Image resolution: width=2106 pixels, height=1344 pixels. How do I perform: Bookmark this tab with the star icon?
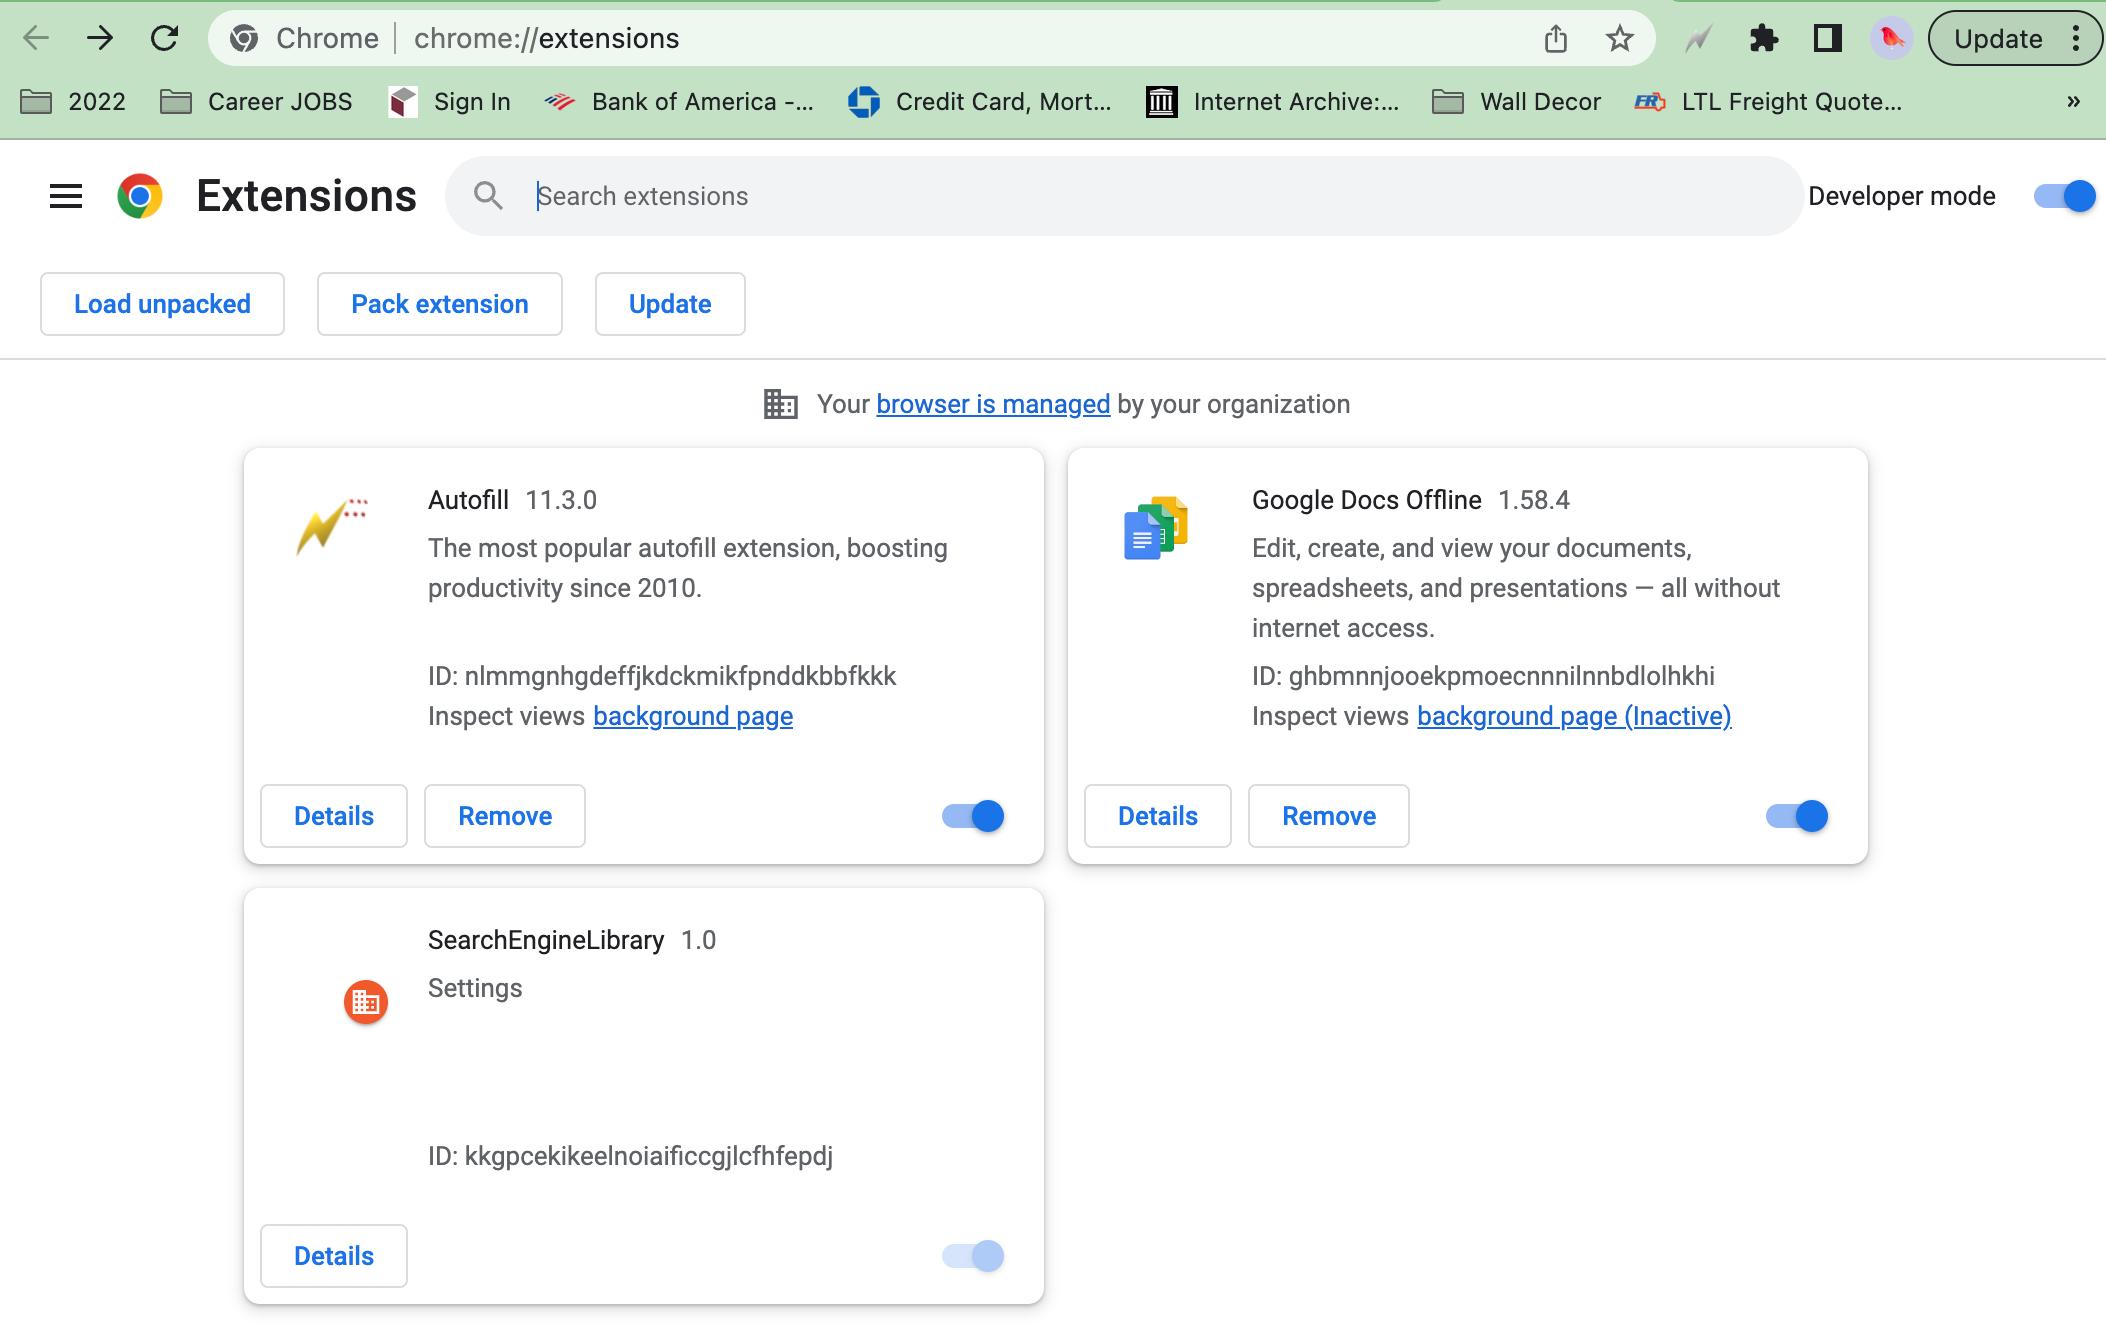click(x=1619, y=39)
